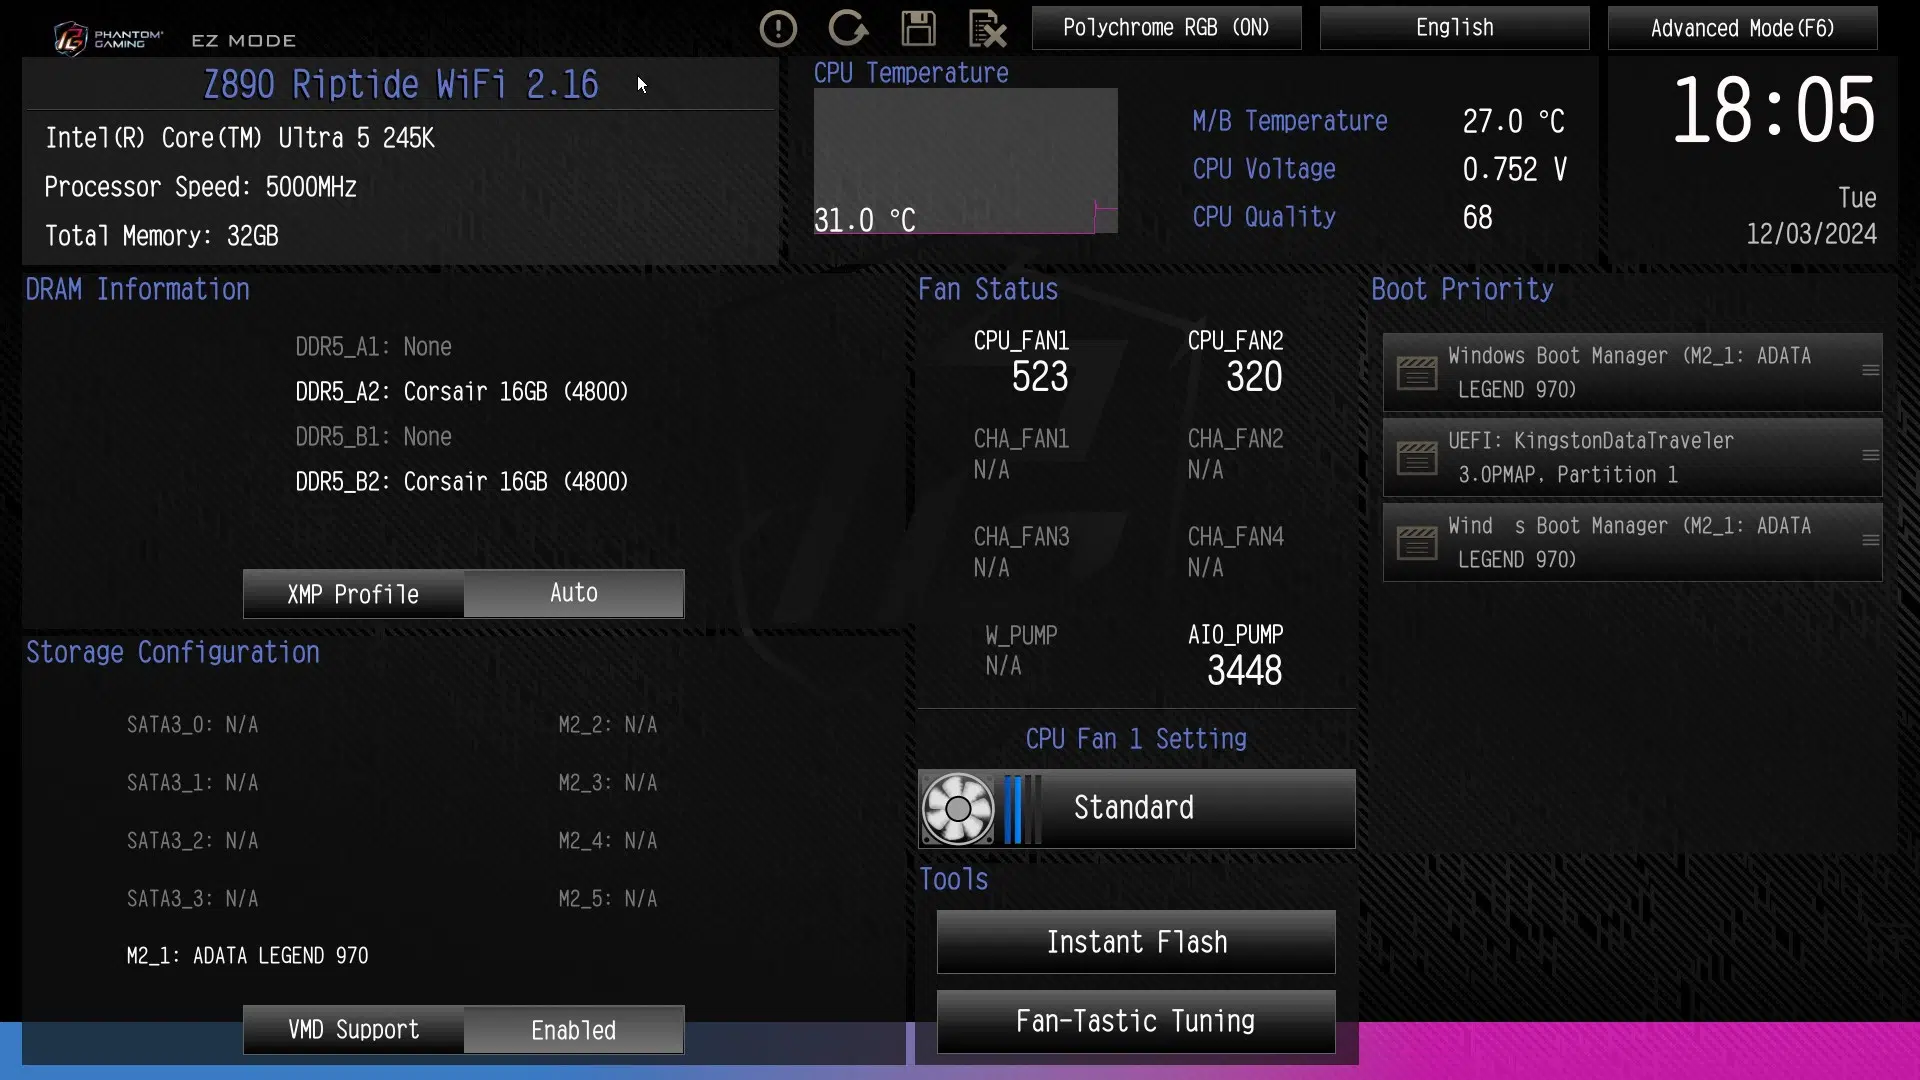Click CHA_FAN4 N/A entry
This screenshot has width=1920, height=1080.
pos(1235,552)
